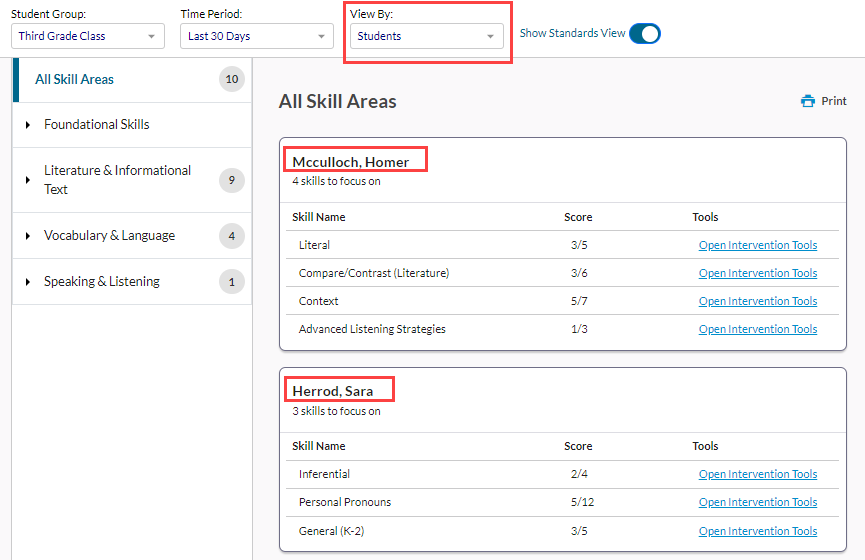Viewport: 865px width, 560px height.
Task: Click the printer icon next to Print
Action: pos(807,101)
